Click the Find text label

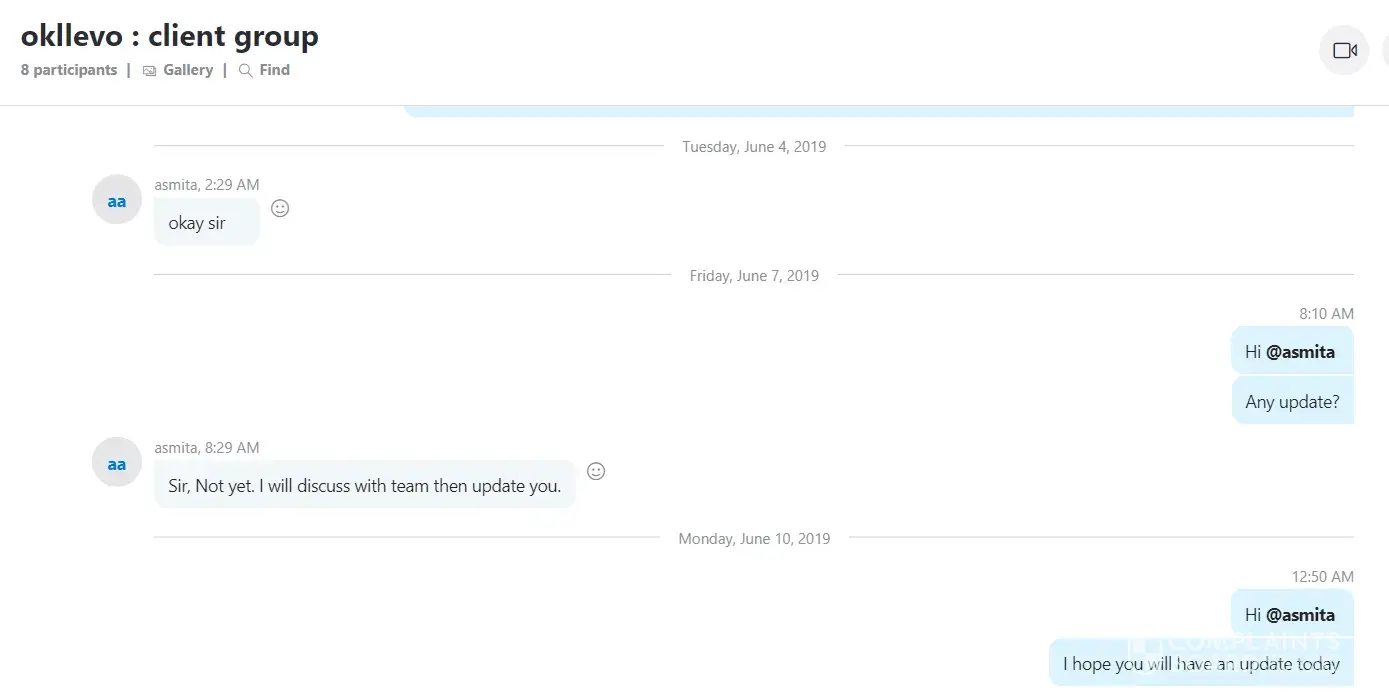coord(274,70)
